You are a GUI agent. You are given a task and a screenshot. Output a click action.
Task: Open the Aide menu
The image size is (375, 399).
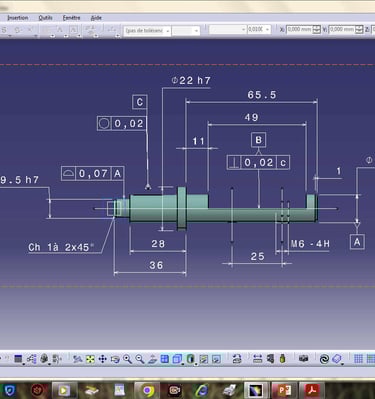click(96, 18)
